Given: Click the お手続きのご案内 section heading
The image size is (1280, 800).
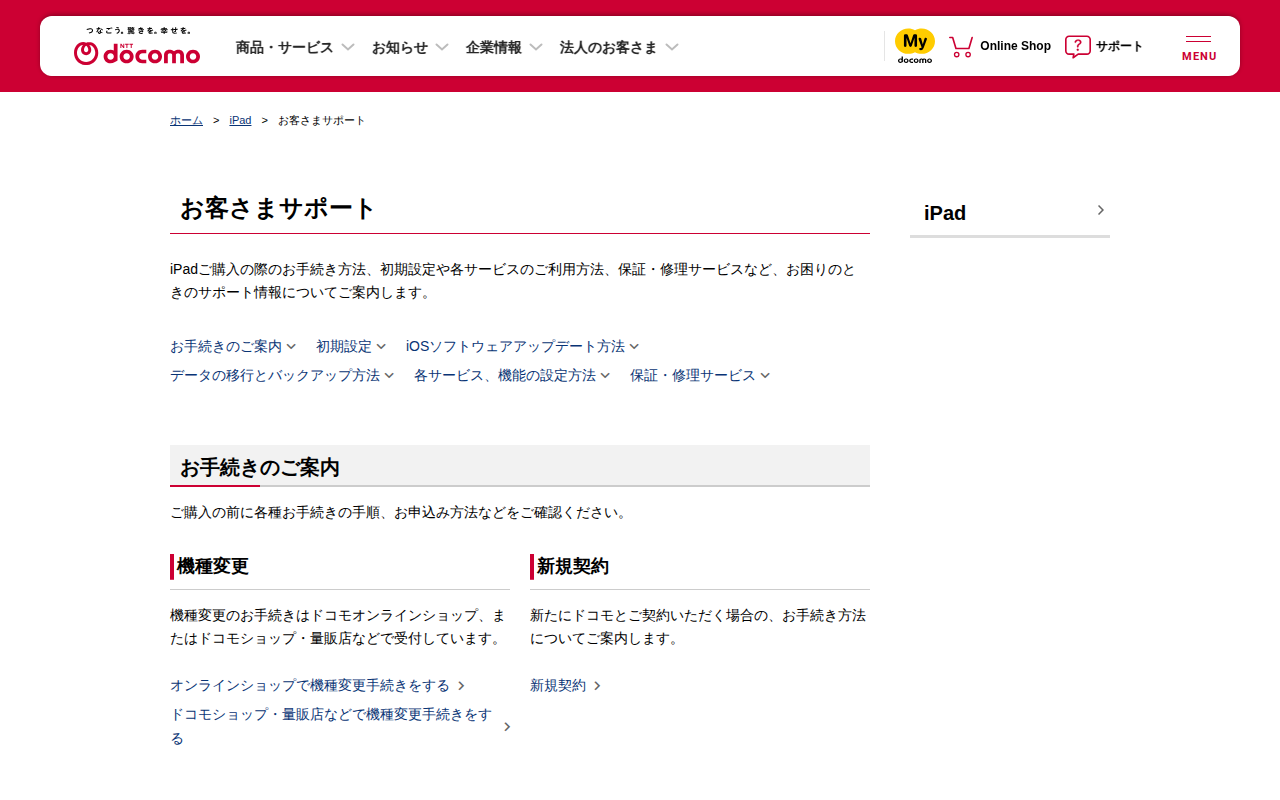Looking at the screenshot, I should click(x=260, y=468).
